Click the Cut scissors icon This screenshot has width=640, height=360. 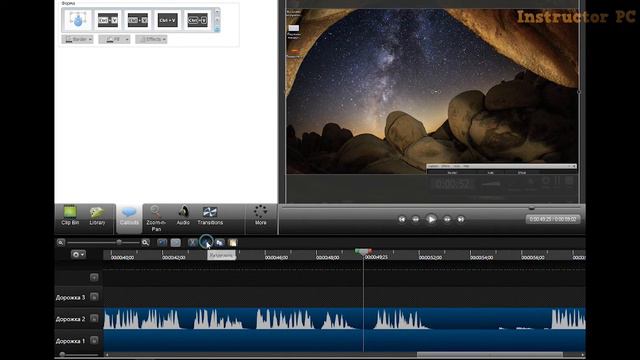pos(193,242)
